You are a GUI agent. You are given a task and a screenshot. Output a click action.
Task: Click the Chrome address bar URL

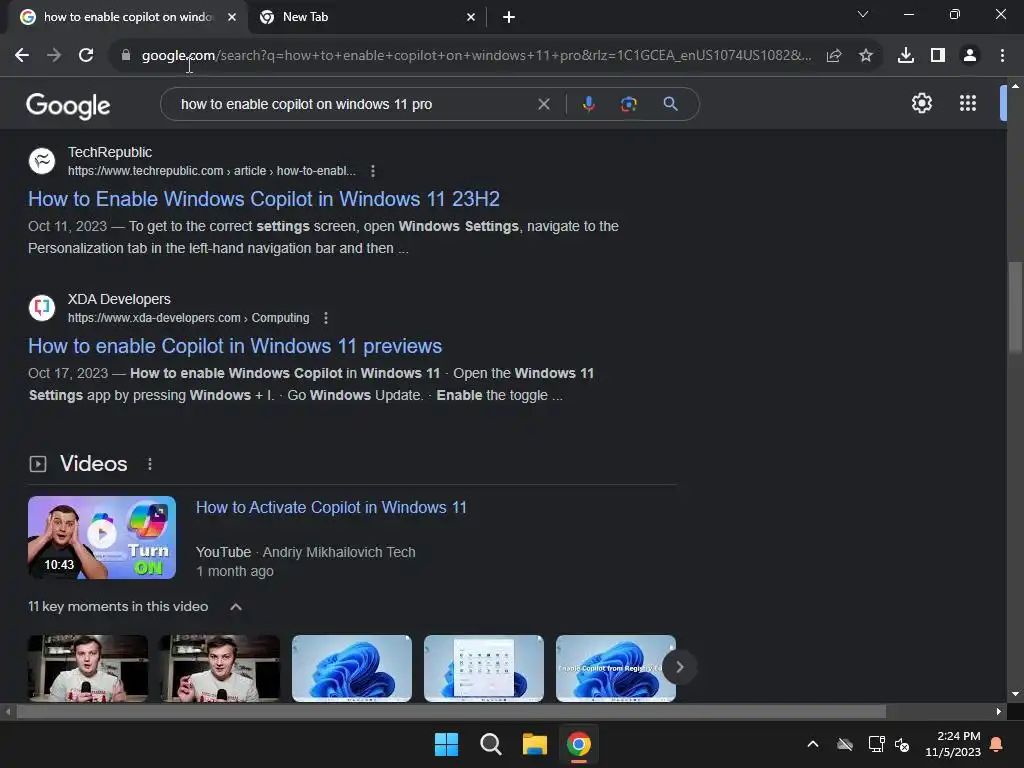(477, 56)
